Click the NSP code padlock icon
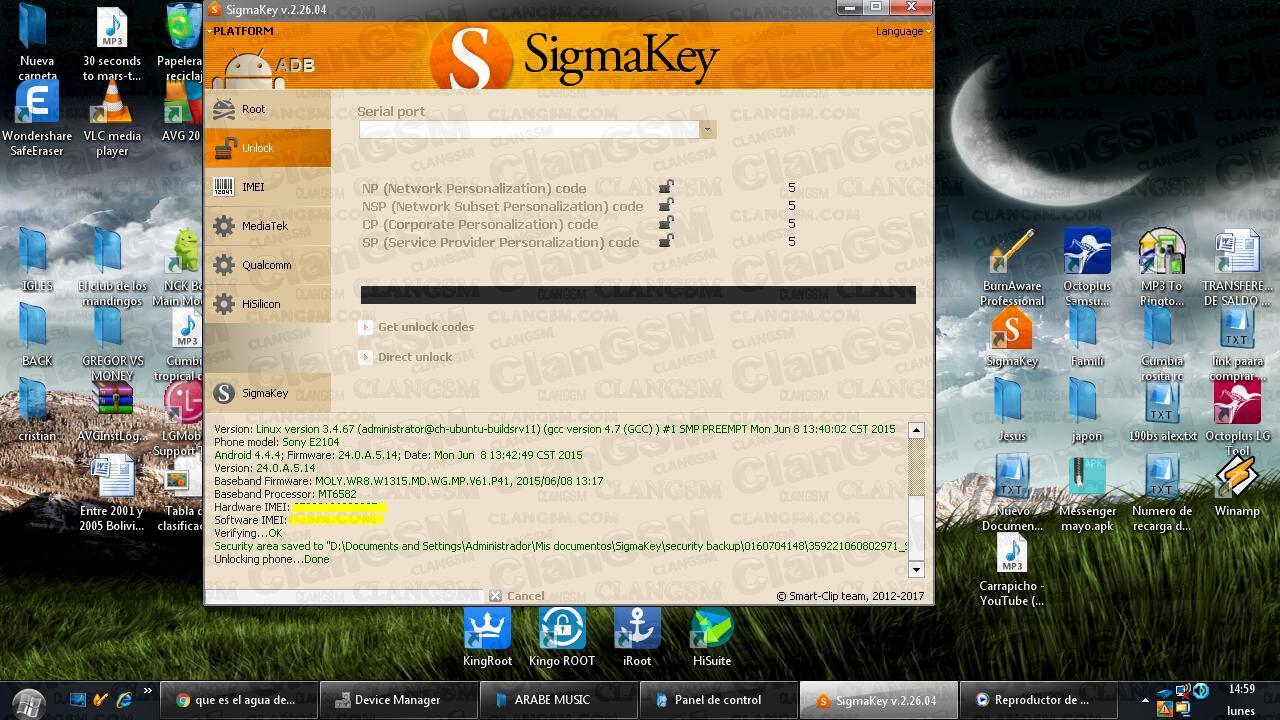The width and height of the screenshot is (1280, 720). tap(666, 205)
